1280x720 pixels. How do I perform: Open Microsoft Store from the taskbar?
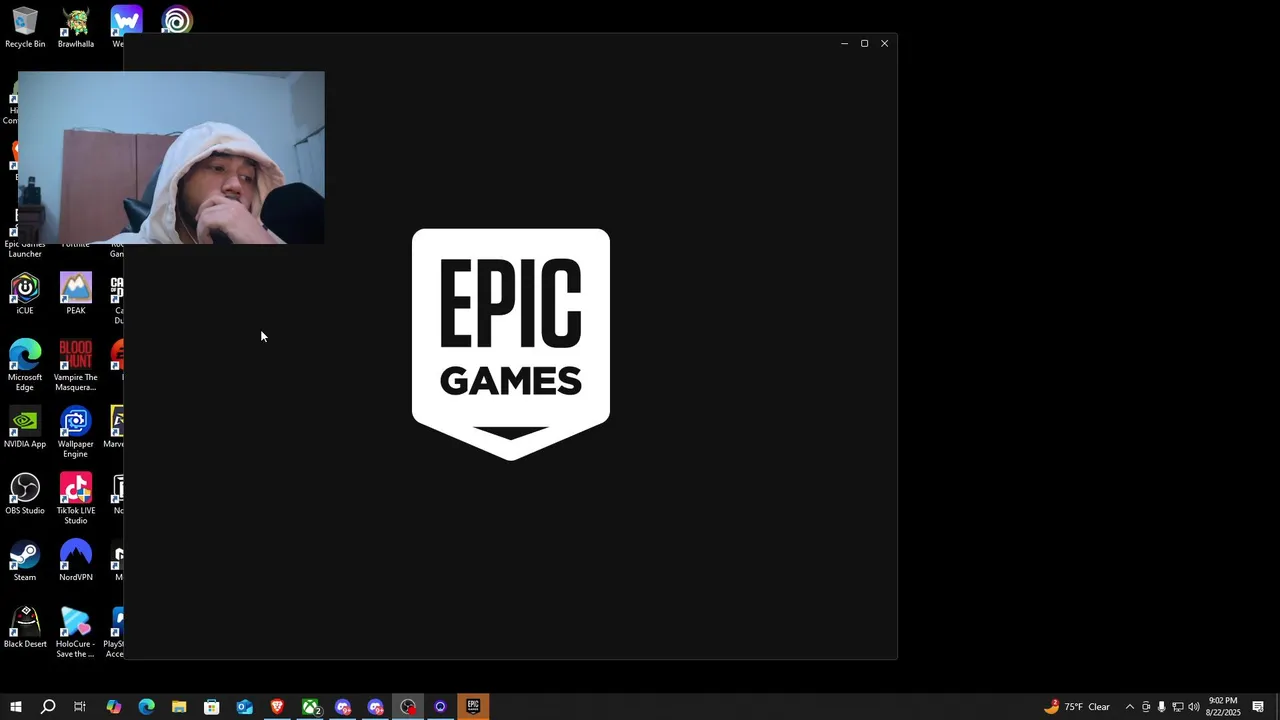point(212,707)
